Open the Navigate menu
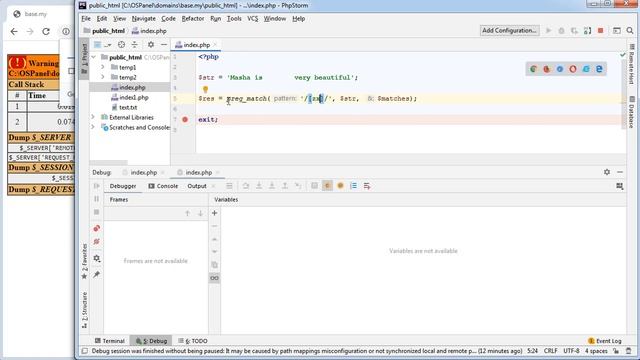This screenshot has width=640, height=360. (143, 19)
